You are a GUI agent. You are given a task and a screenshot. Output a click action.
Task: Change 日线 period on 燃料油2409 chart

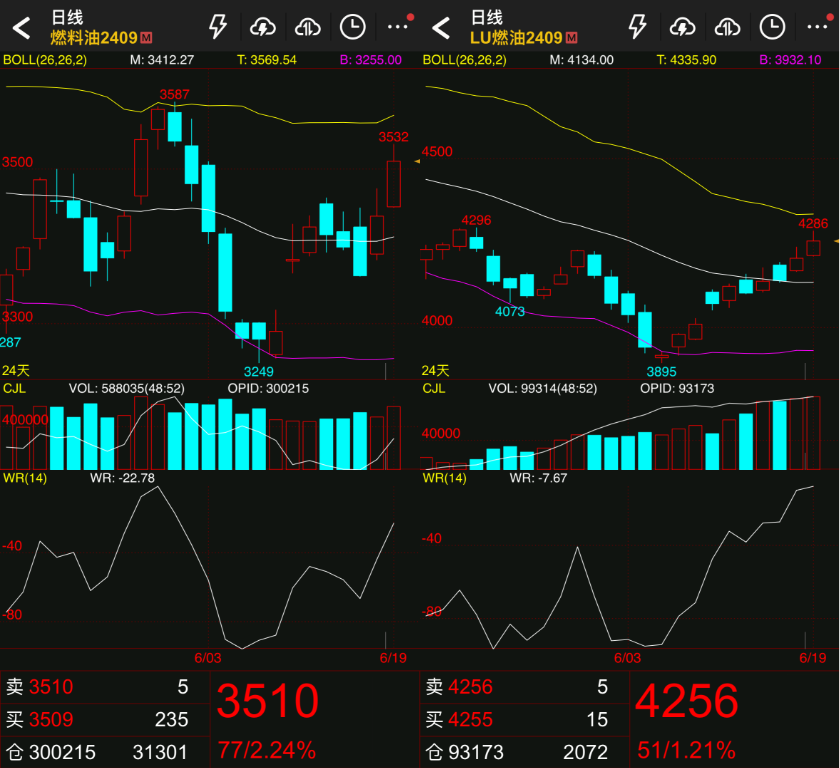[x=67, y=18]
